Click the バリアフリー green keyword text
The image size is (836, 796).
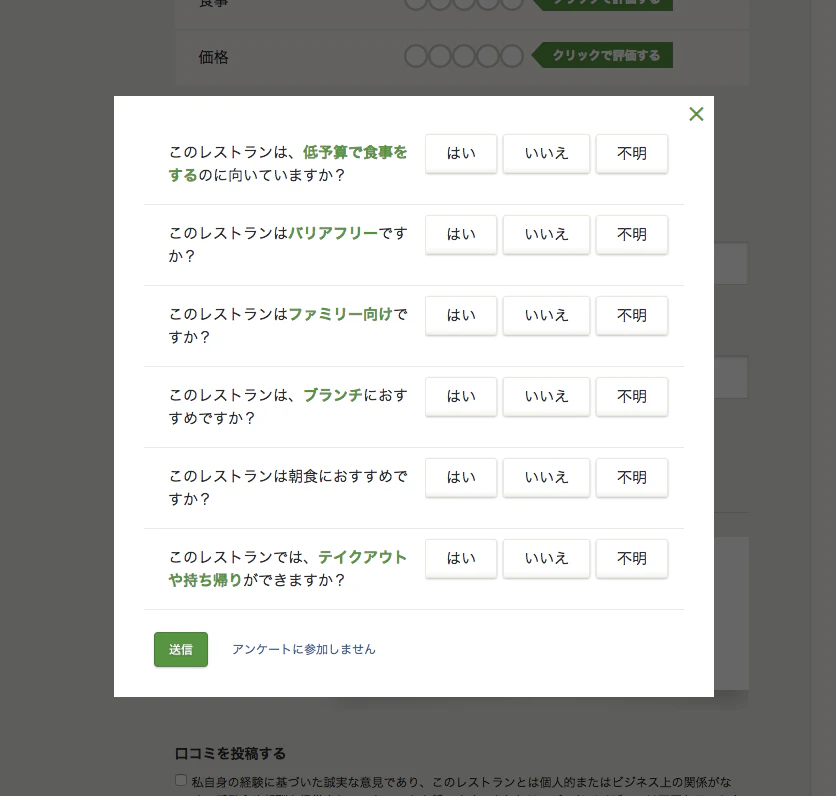coord(333,234)
